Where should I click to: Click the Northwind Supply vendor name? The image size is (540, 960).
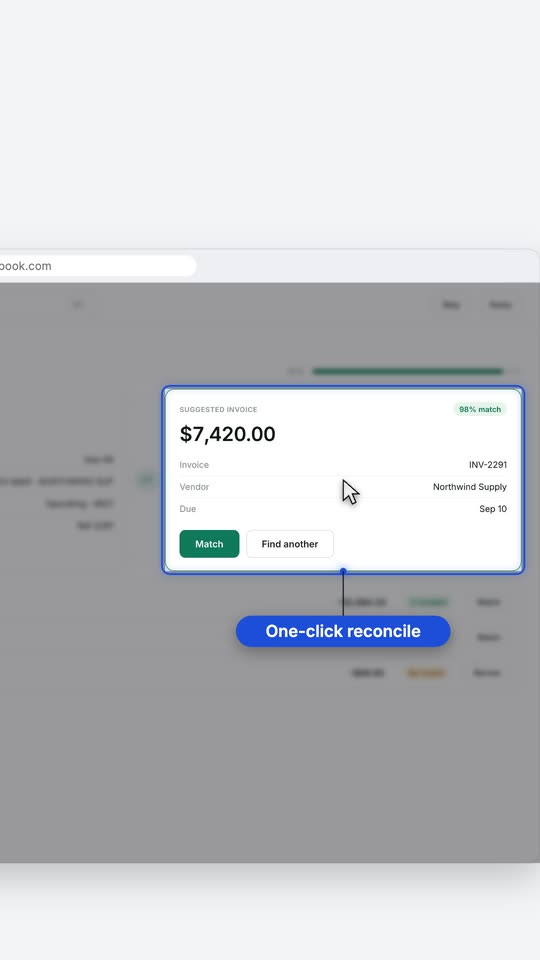pos(470,487)
